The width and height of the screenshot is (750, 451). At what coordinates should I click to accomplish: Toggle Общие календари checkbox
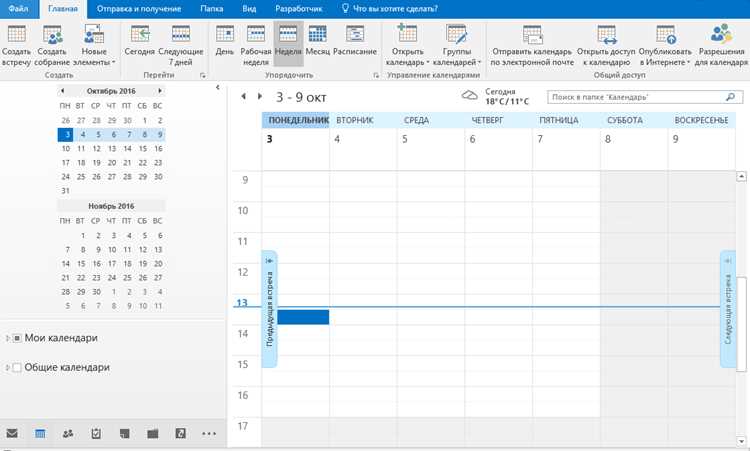[17, 368]
